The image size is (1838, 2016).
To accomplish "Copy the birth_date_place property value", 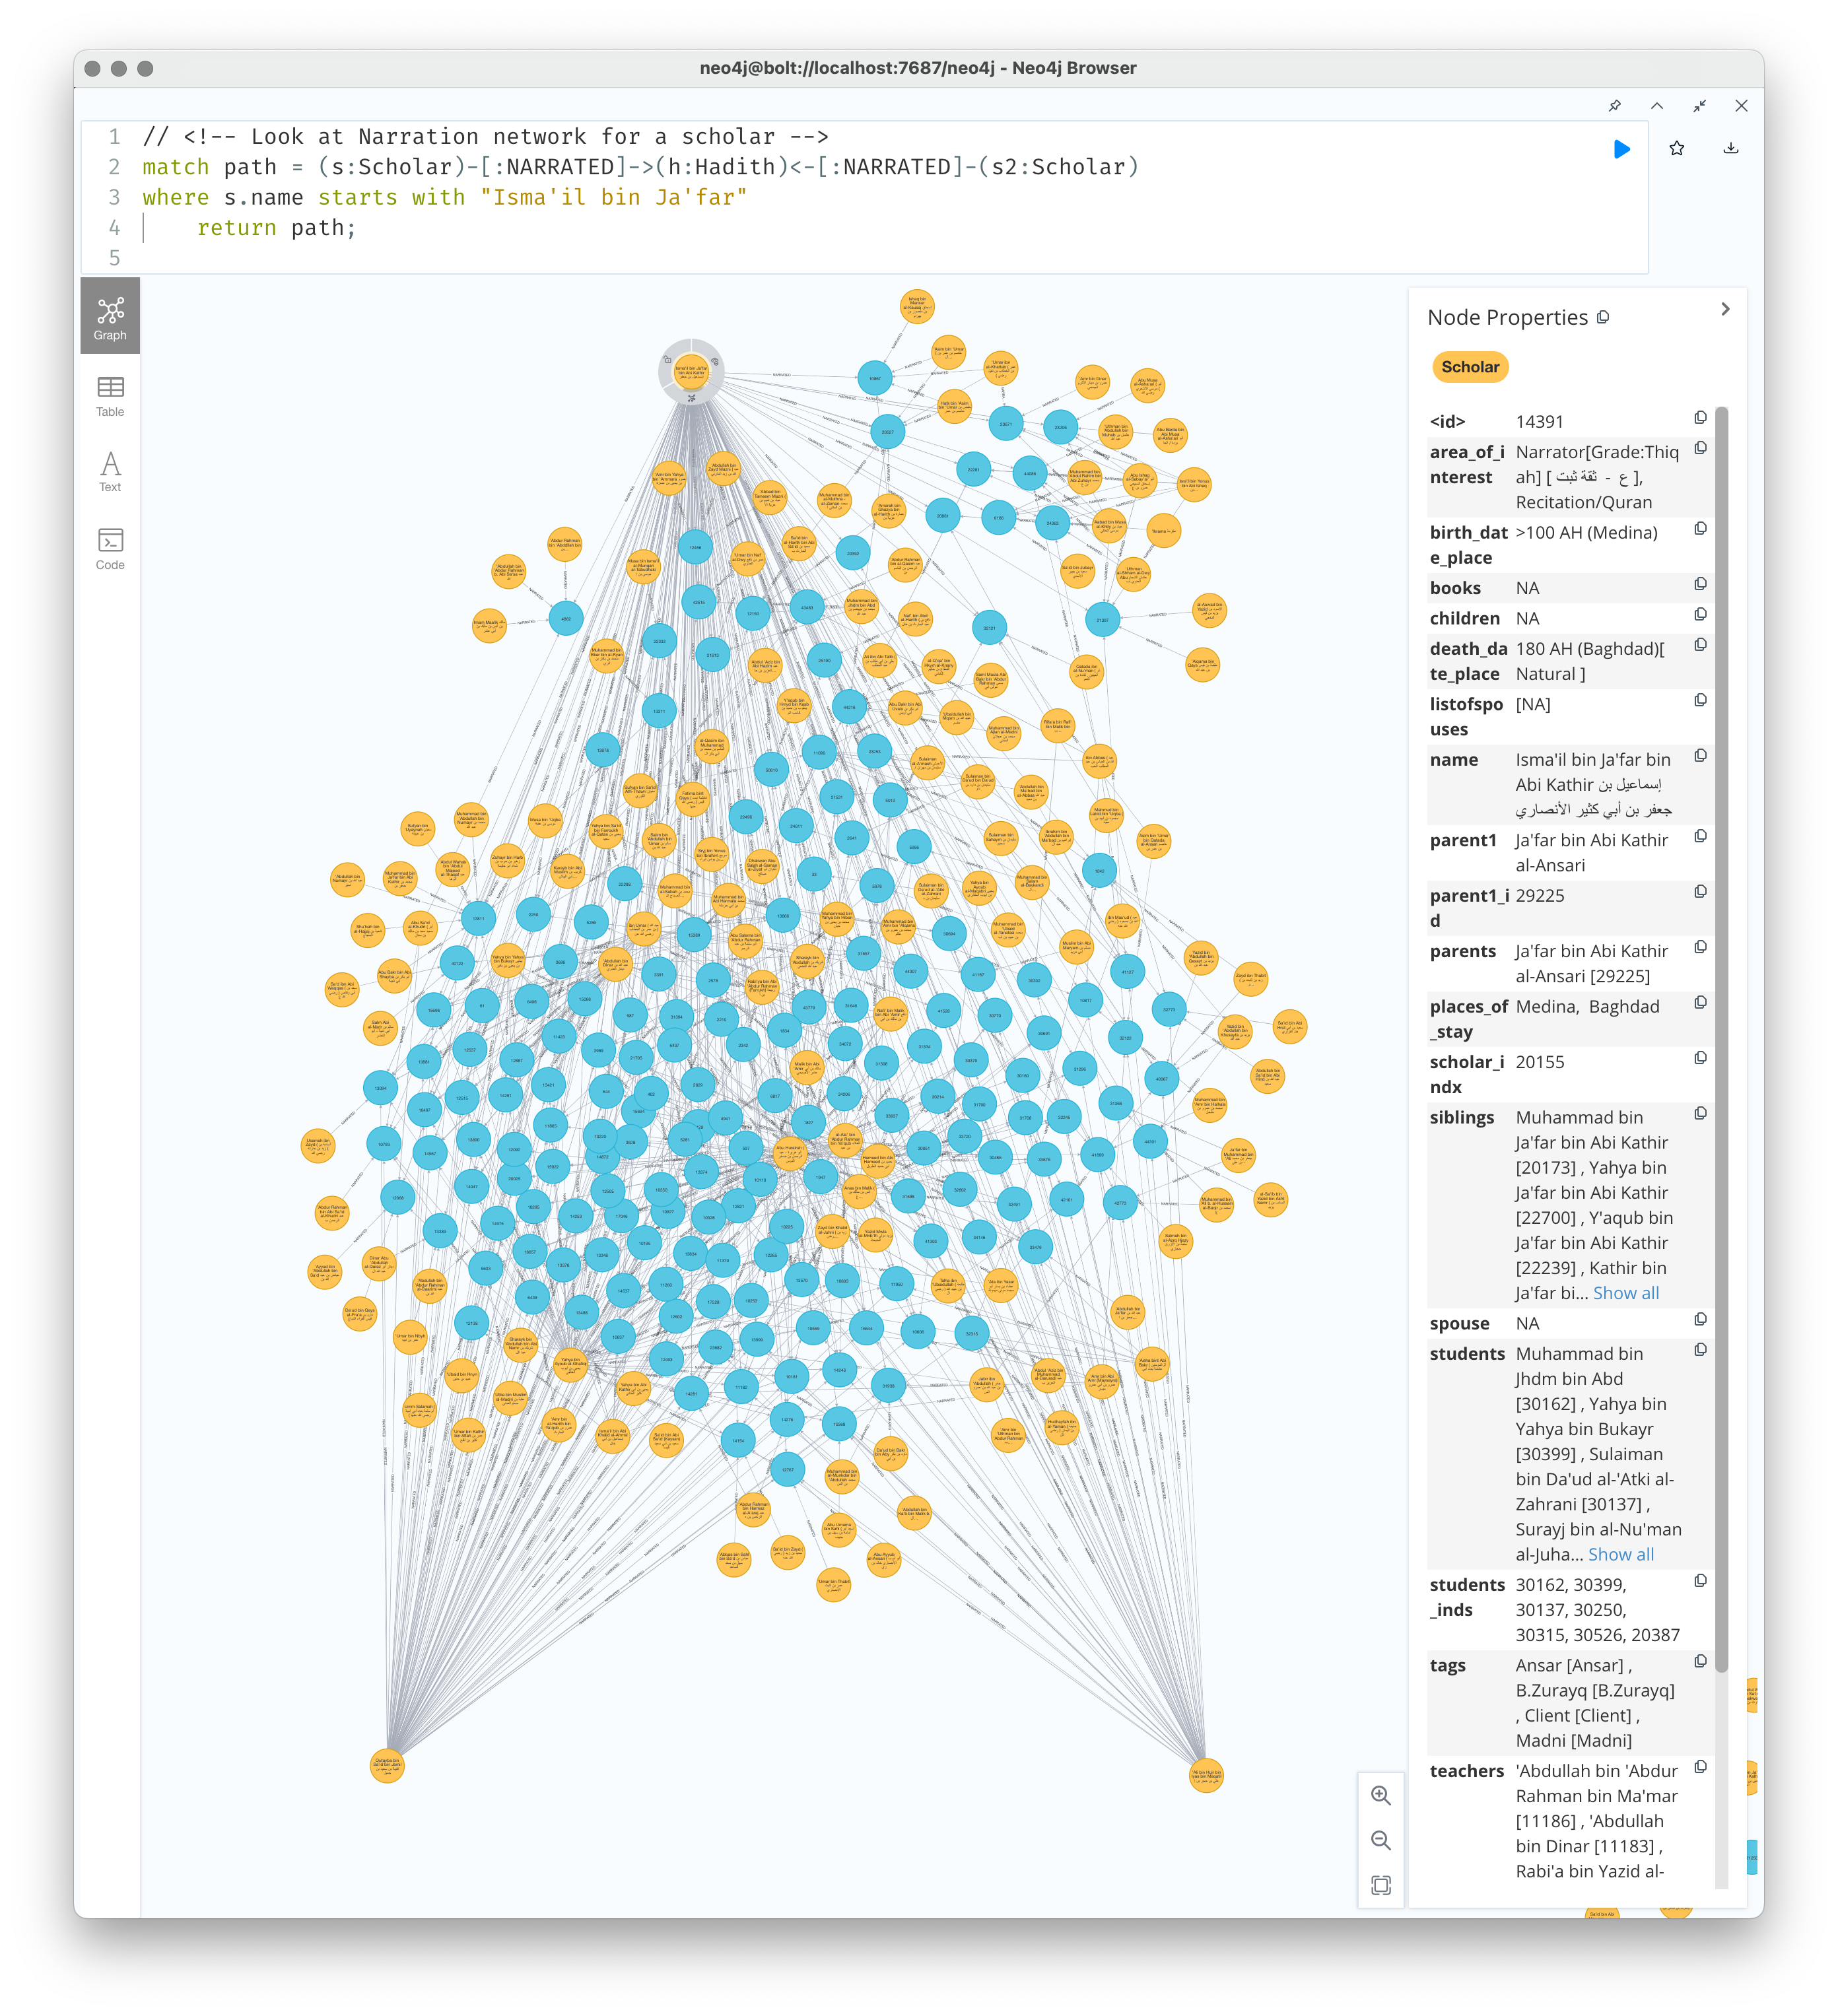I will [x=1700, y=528].
